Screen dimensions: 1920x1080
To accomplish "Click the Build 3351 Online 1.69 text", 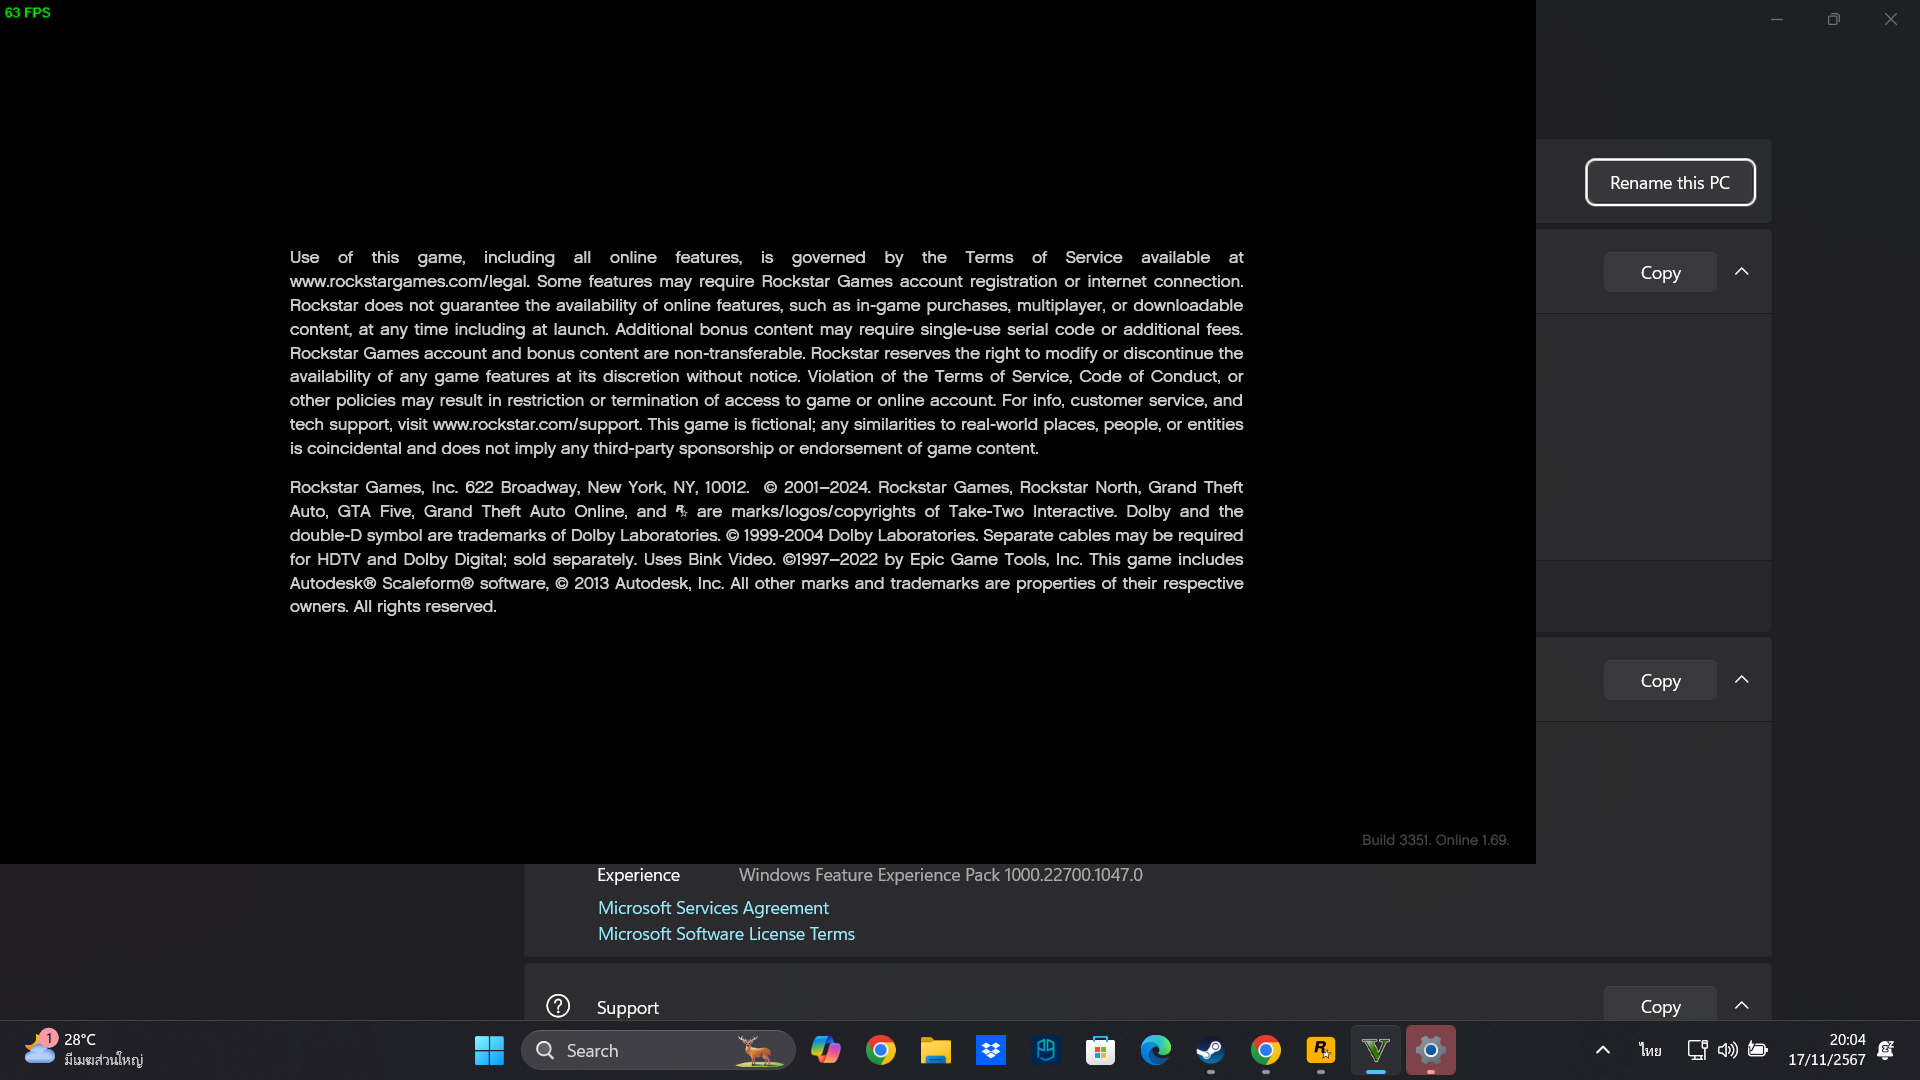I will point(1435,840).
